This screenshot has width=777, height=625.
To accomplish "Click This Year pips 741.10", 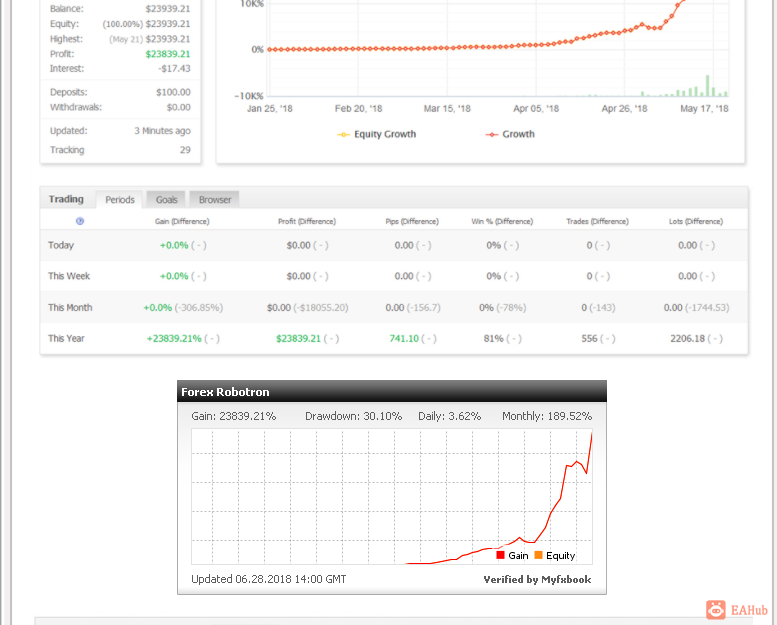I will [404, 339].
